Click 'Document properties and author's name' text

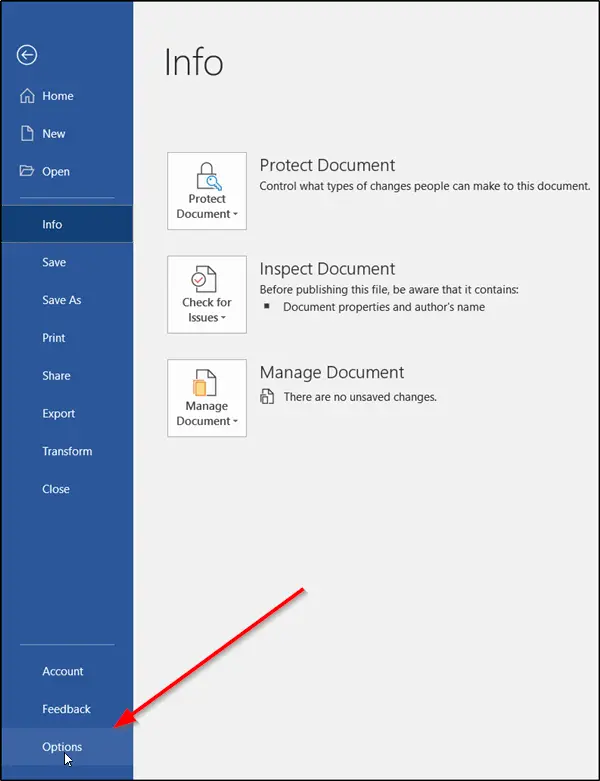[x=384, y=307]
